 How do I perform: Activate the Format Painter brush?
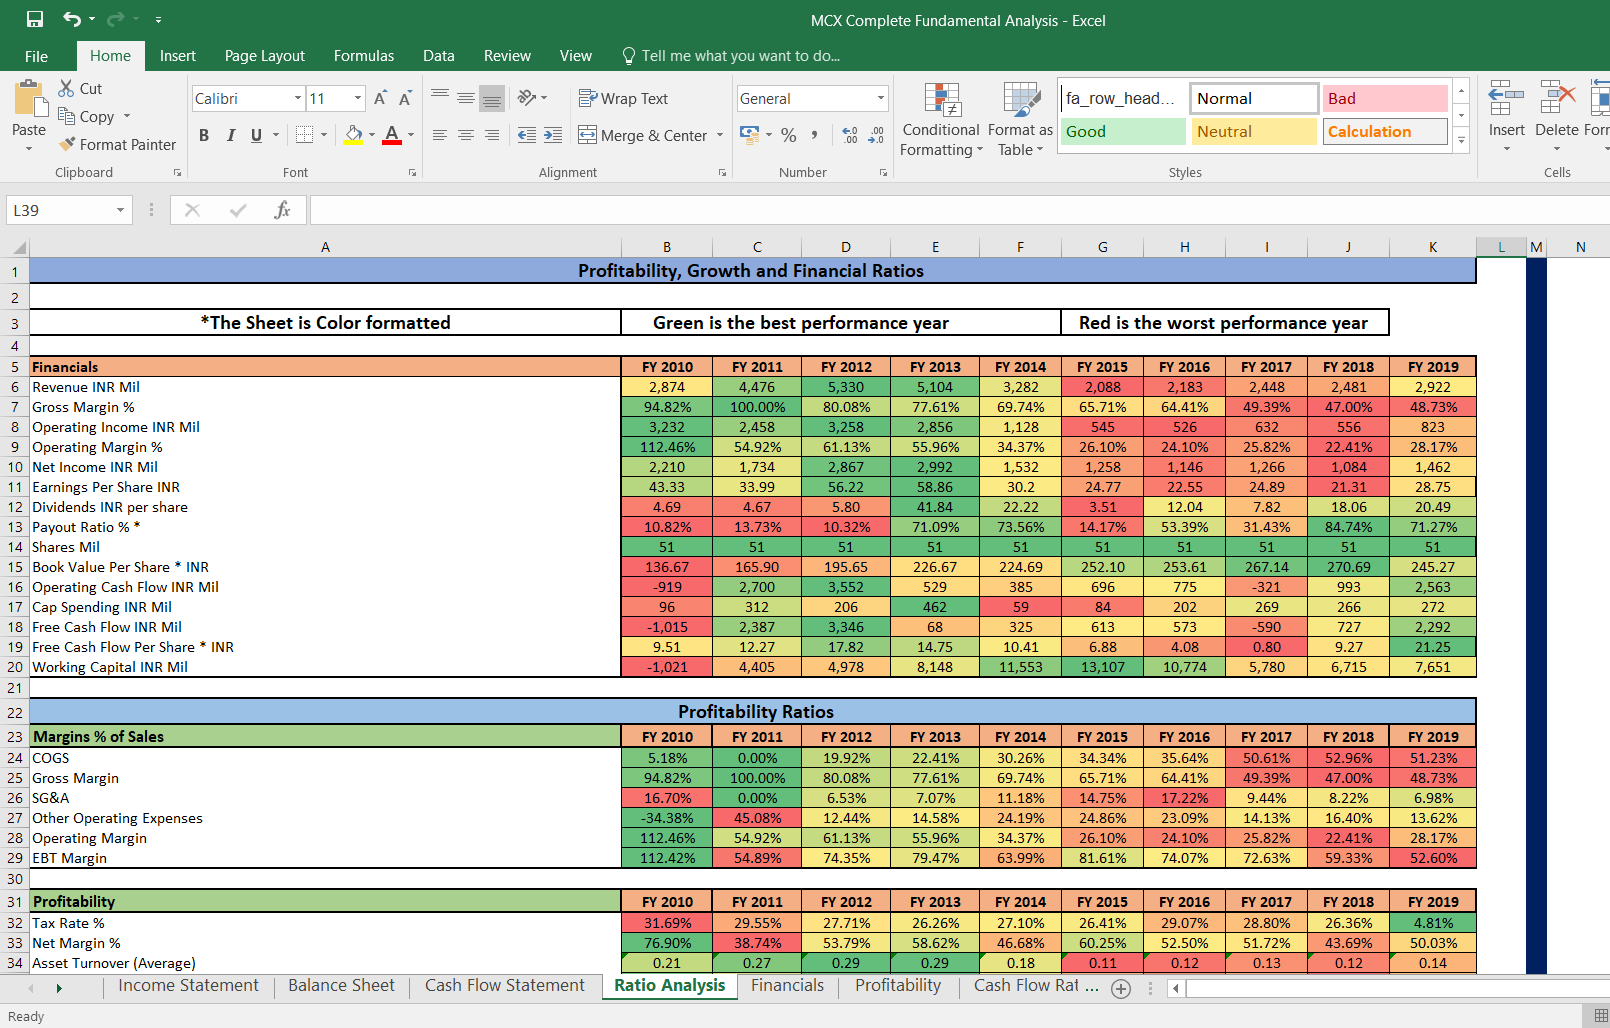click(117, 144)
